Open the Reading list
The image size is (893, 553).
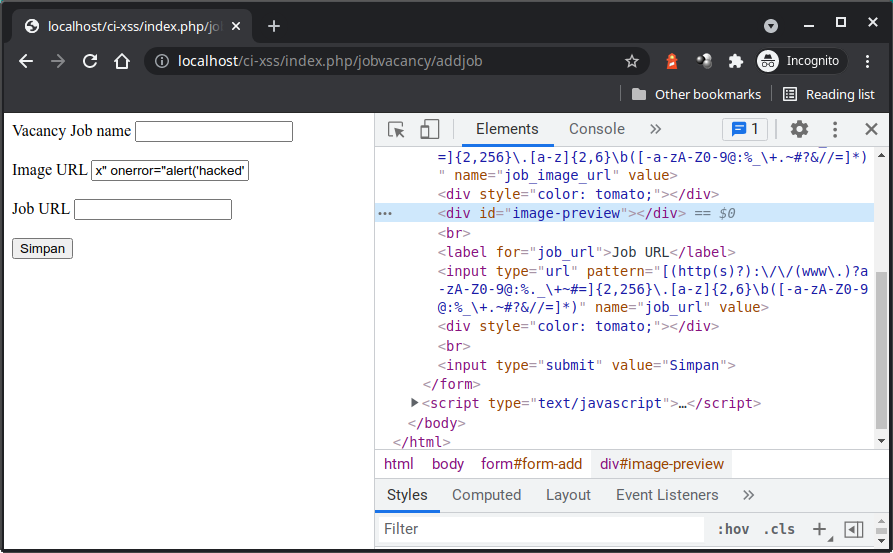(x=829, y=95)
